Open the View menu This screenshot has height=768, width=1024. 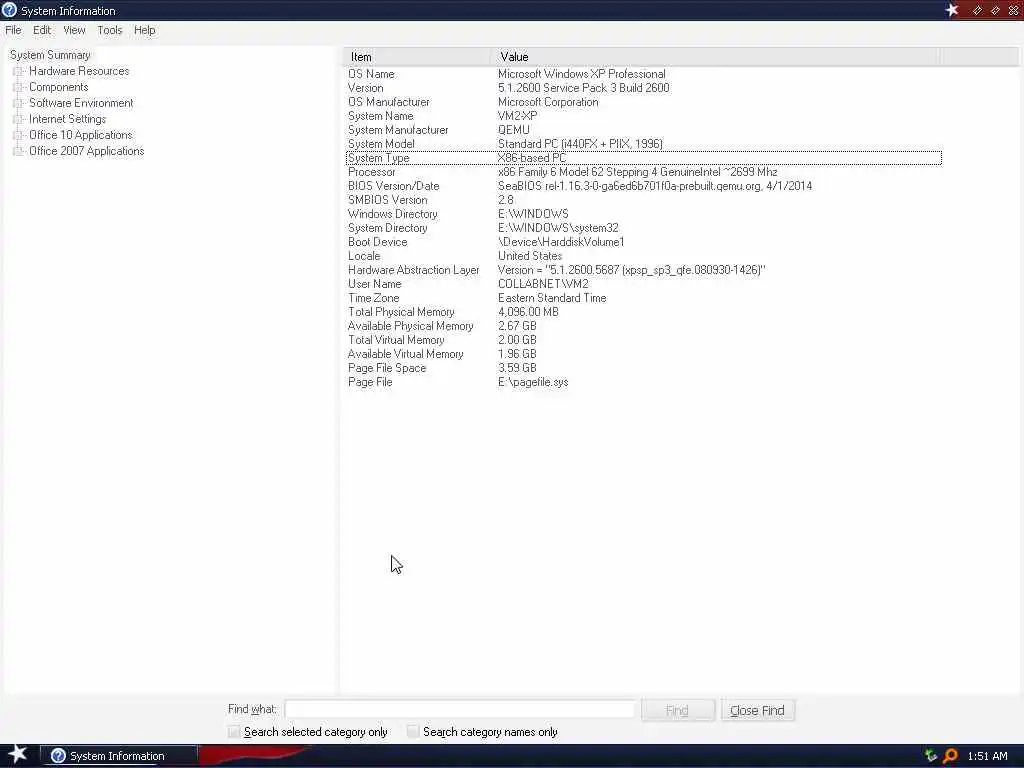coord(74,30)
